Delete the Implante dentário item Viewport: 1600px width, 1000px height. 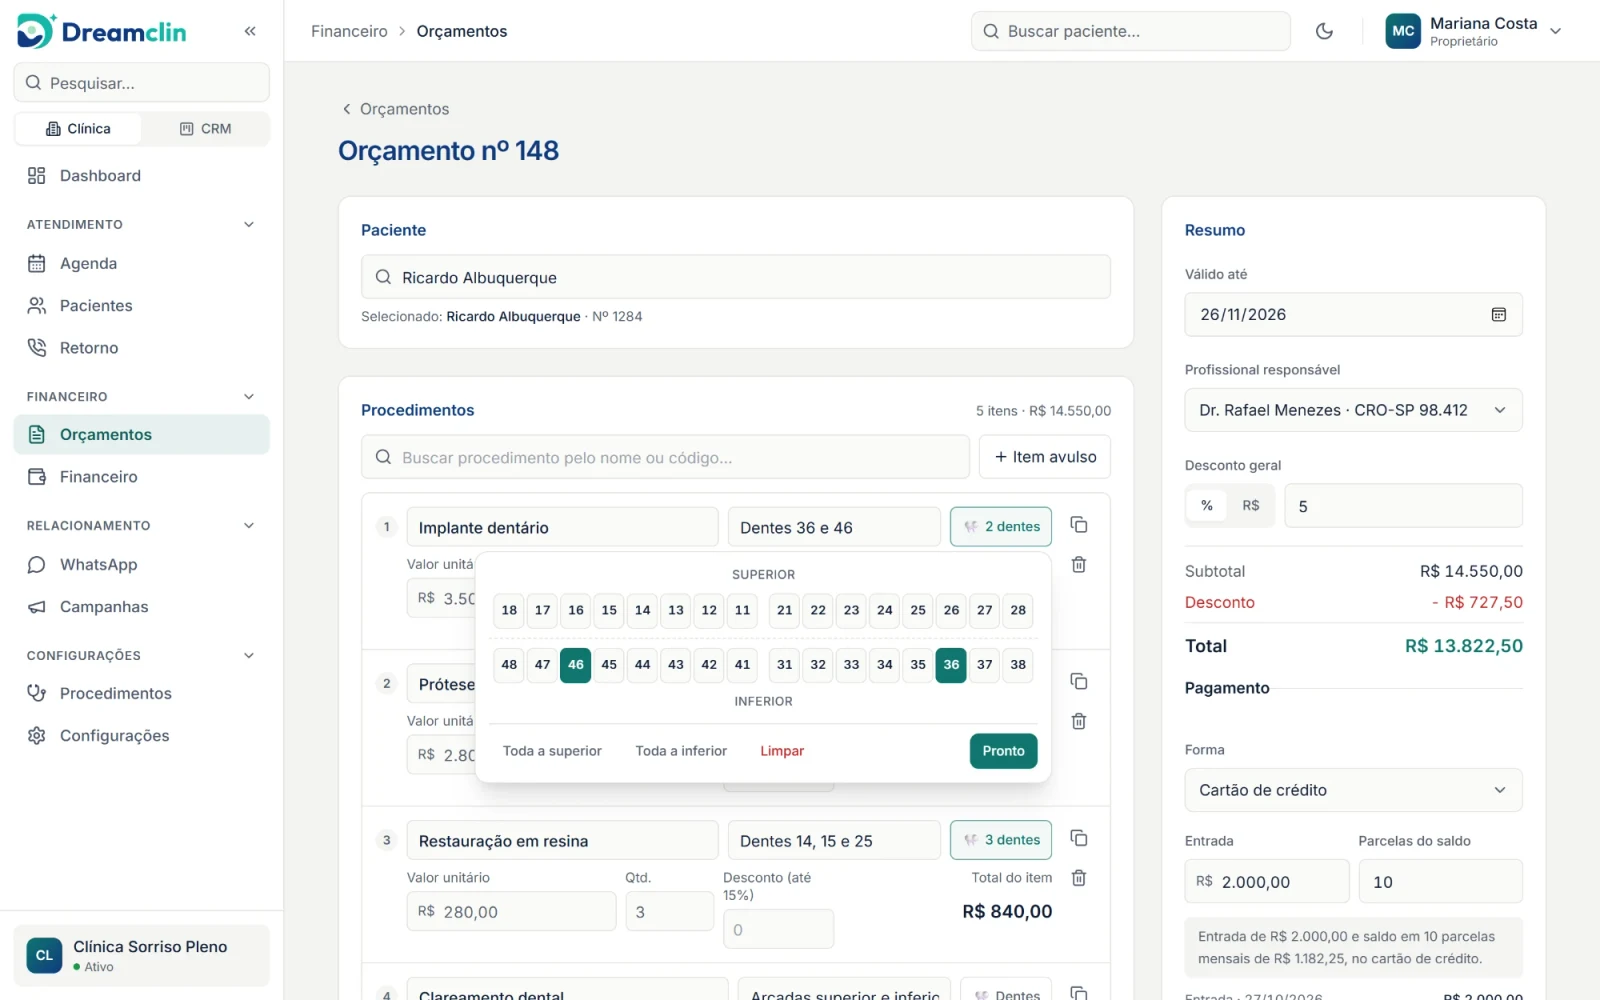[x=1078, y=564]
